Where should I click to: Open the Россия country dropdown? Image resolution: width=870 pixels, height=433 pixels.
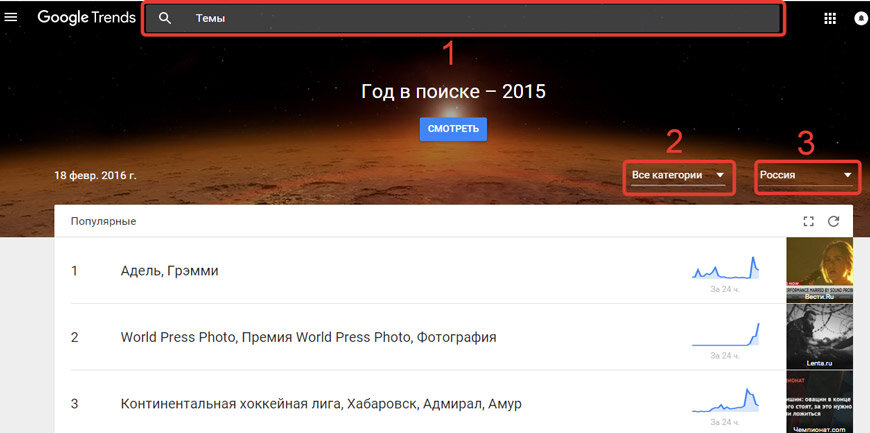click(x=806, y=175)
